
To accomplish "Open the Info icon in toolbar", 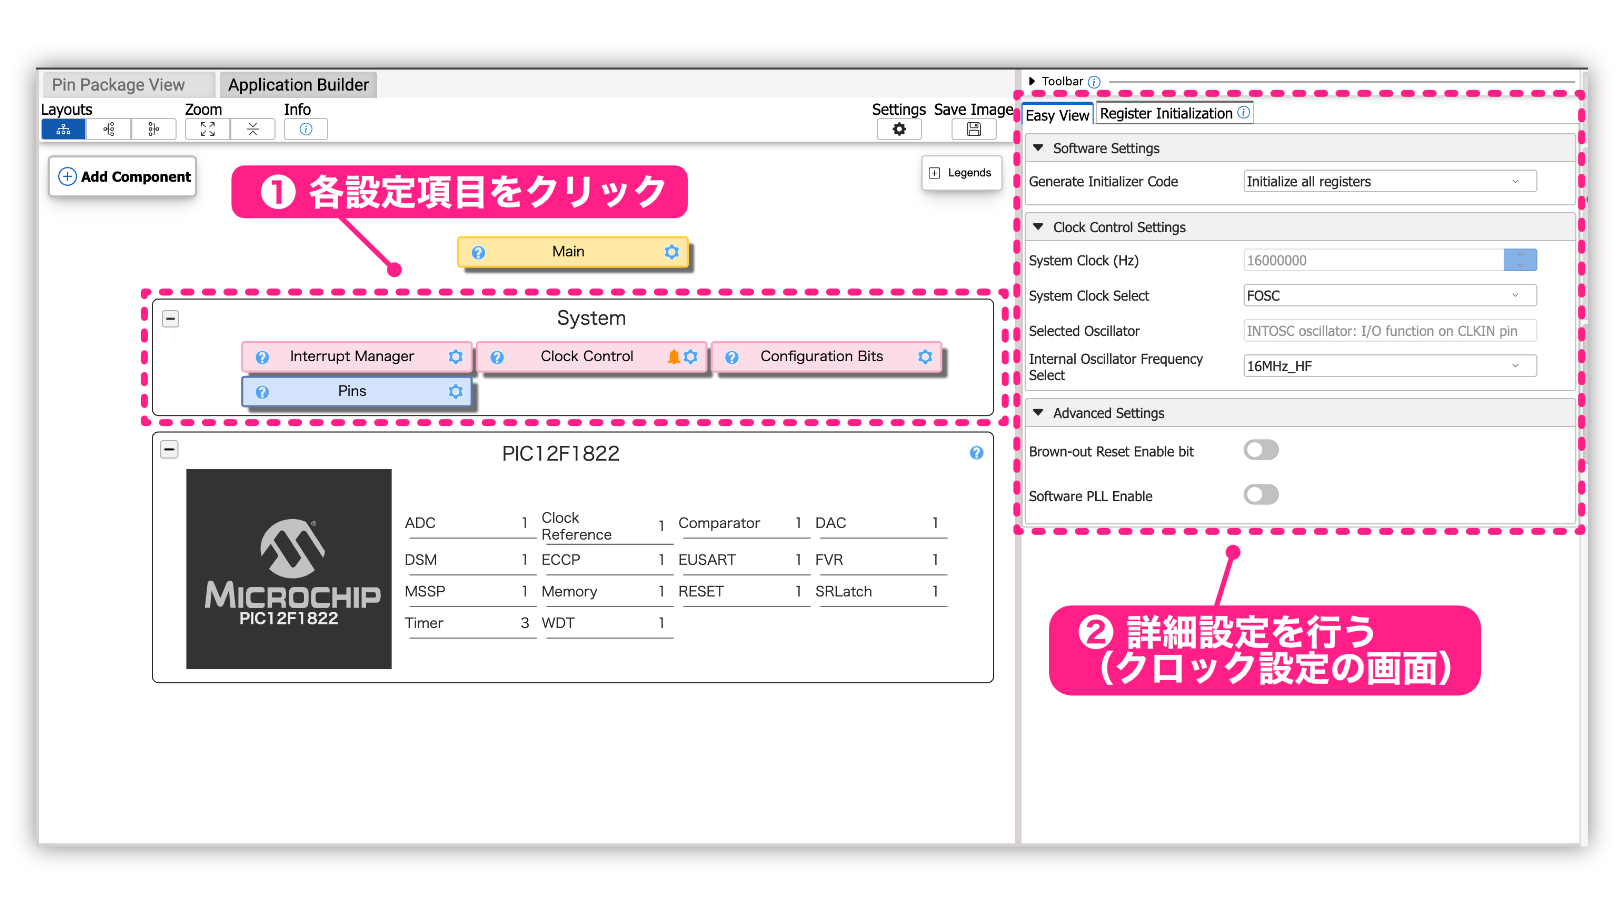I will [306, 129].
